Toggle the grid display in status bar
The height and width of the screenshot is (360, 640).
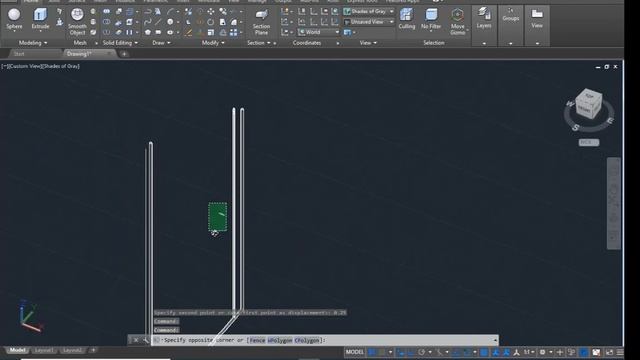[372, 352]
